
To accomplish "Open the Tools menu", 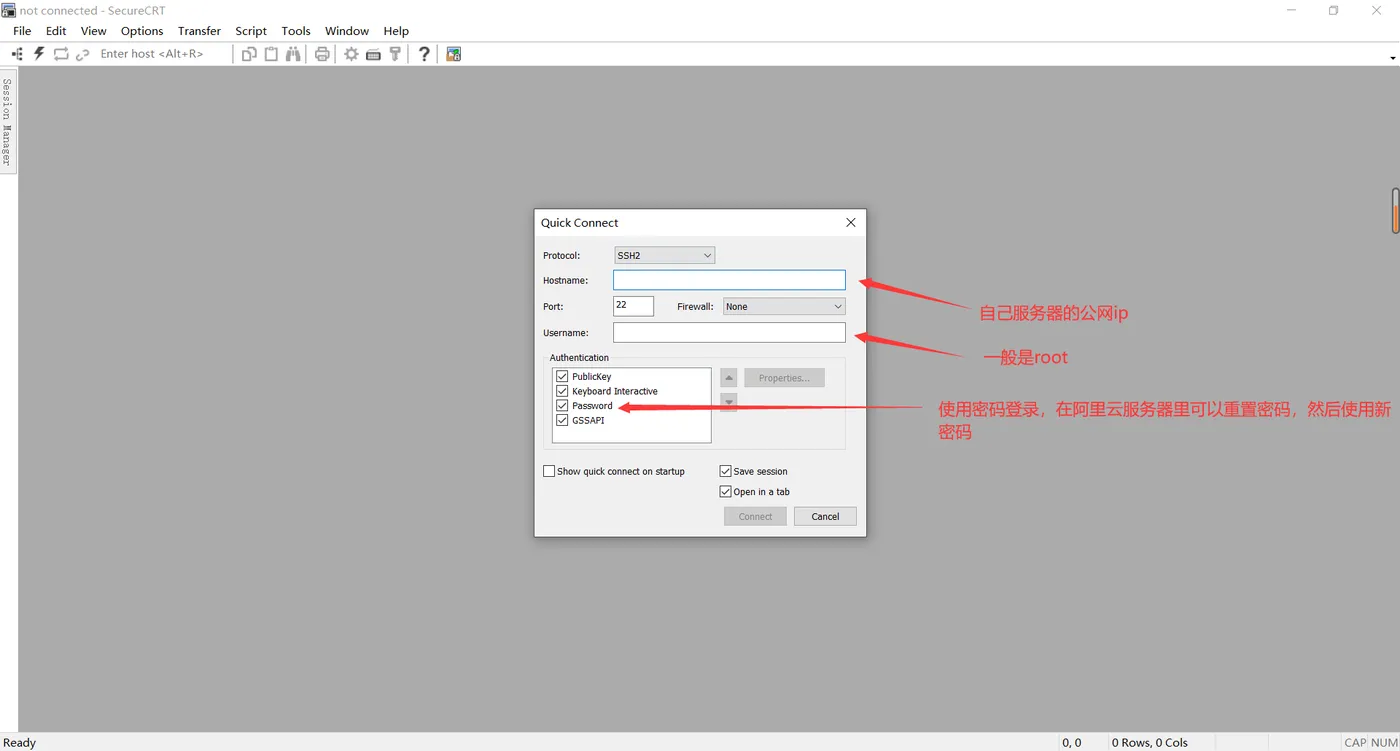I will (296, 31).
